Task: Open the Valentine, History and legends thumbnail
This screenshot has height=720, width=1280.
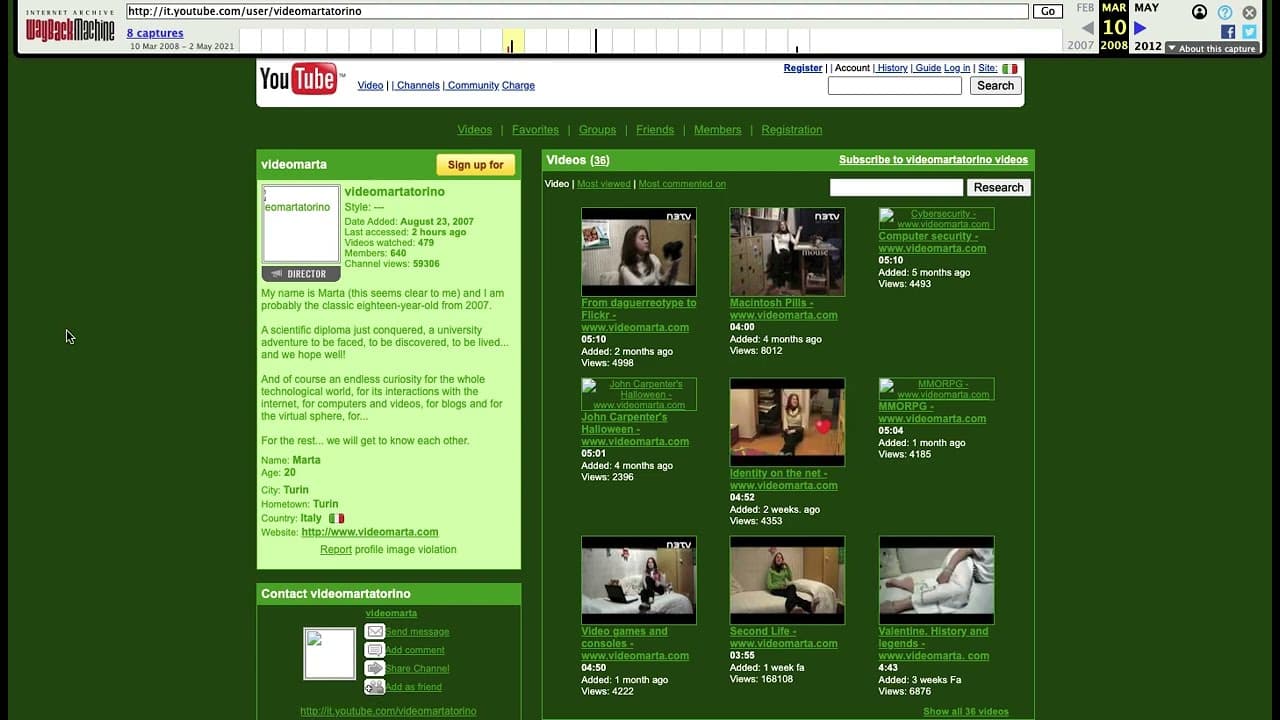Action: (x=936, y=580)
